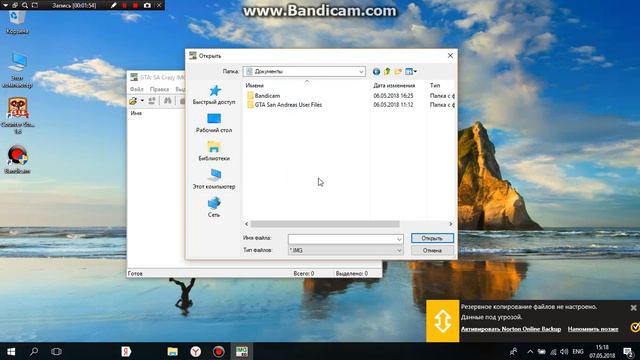Select Рабочий стол in places bar

(214, 123)
